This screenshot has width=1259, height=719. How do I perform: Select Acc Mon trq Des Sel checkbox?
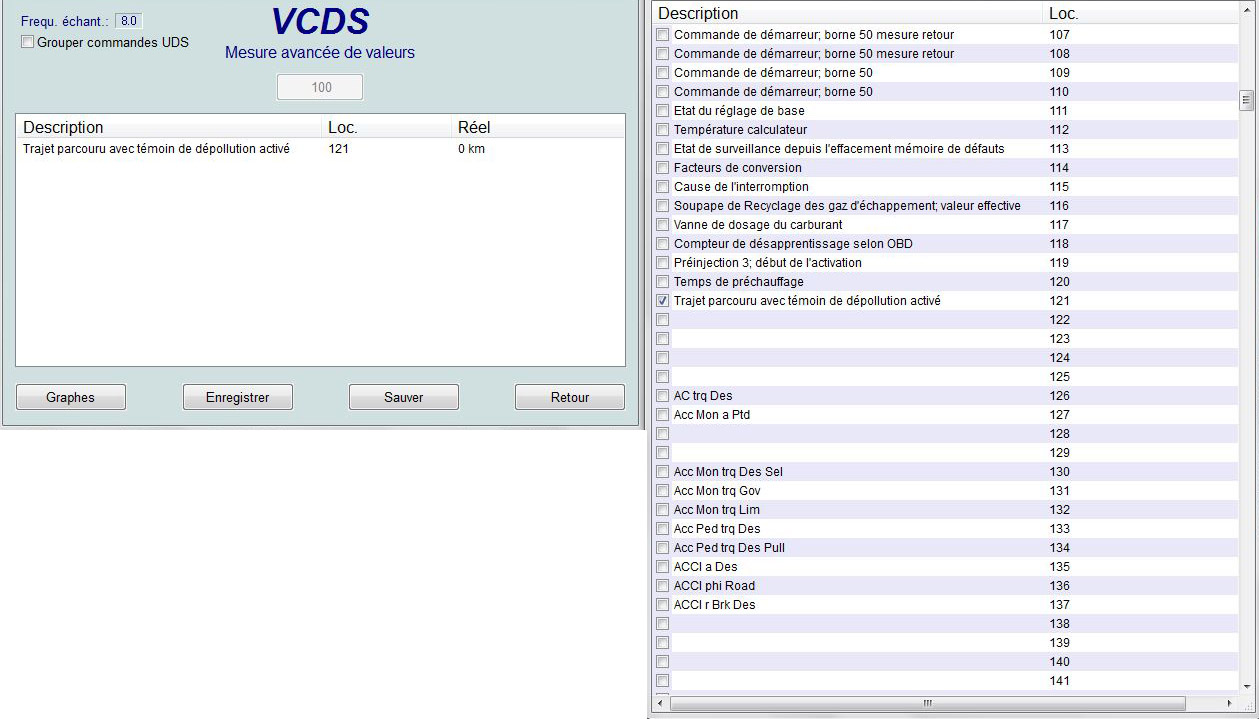pos(662,471)
